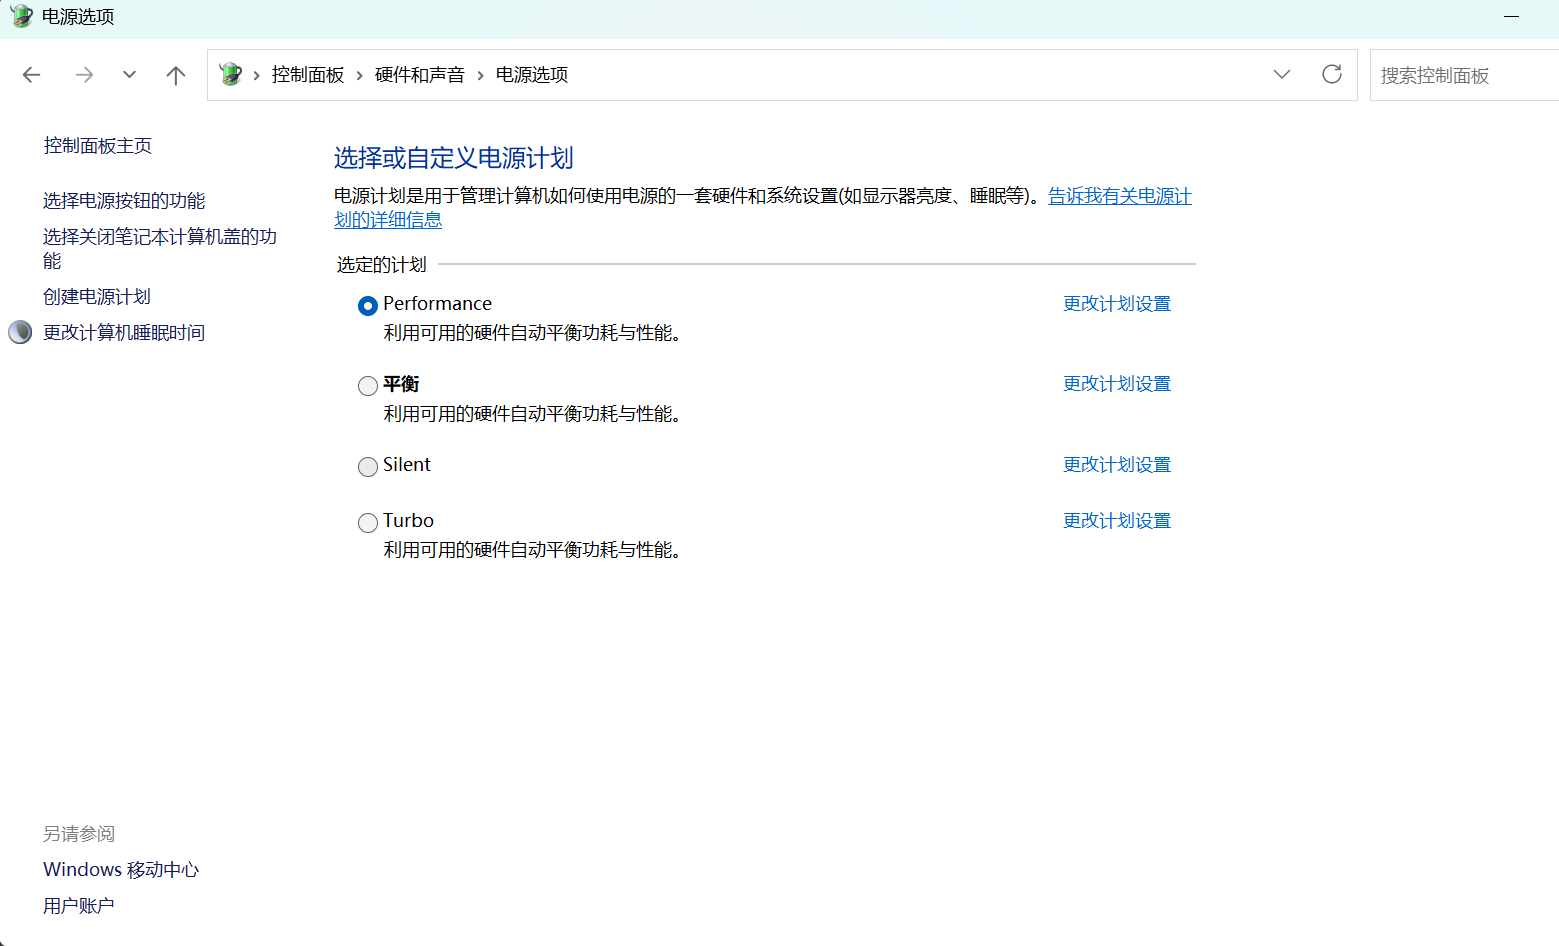Screen dimensions: 1559x946
Task: Click the 电源选项 title bar icon
Action: 22,16
